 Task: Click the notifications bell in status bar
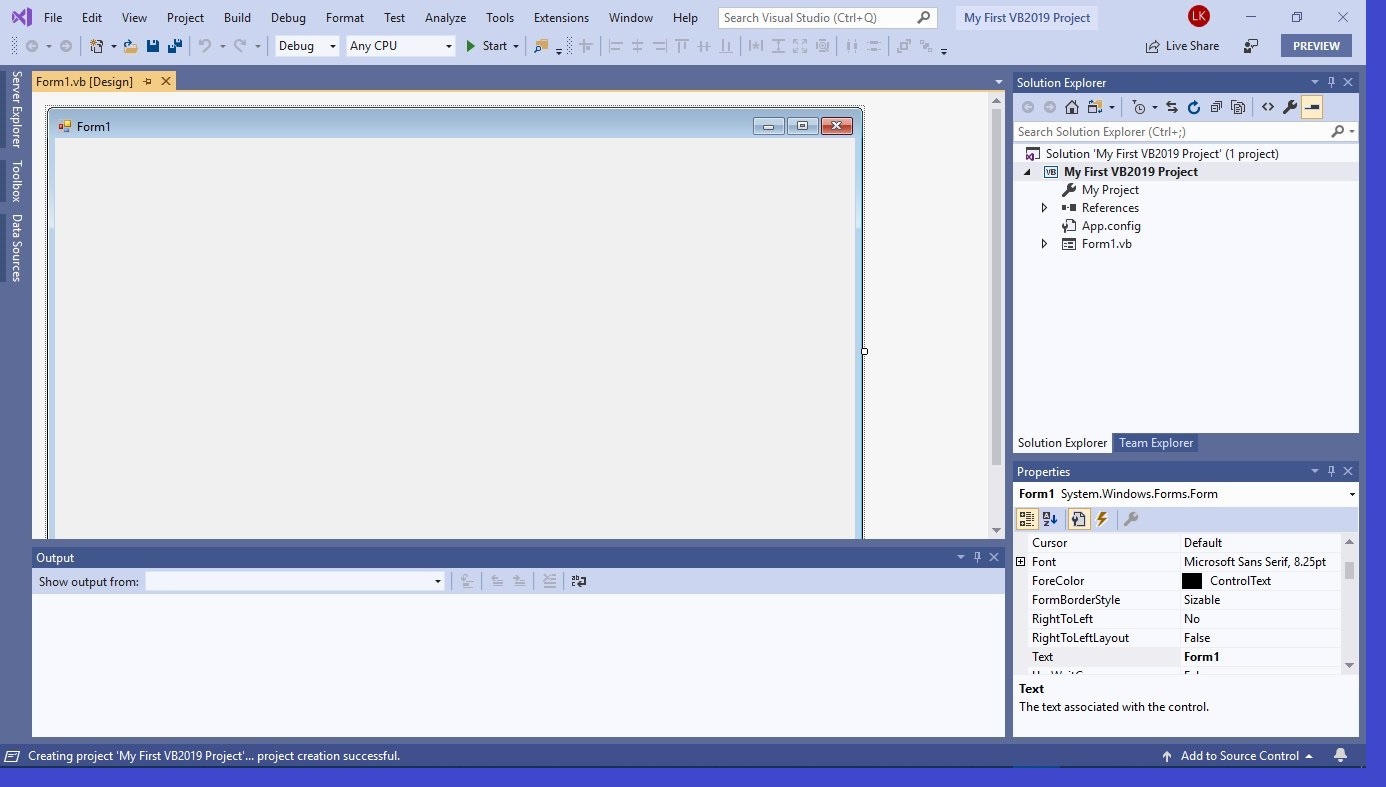[x=1340, y=756]
